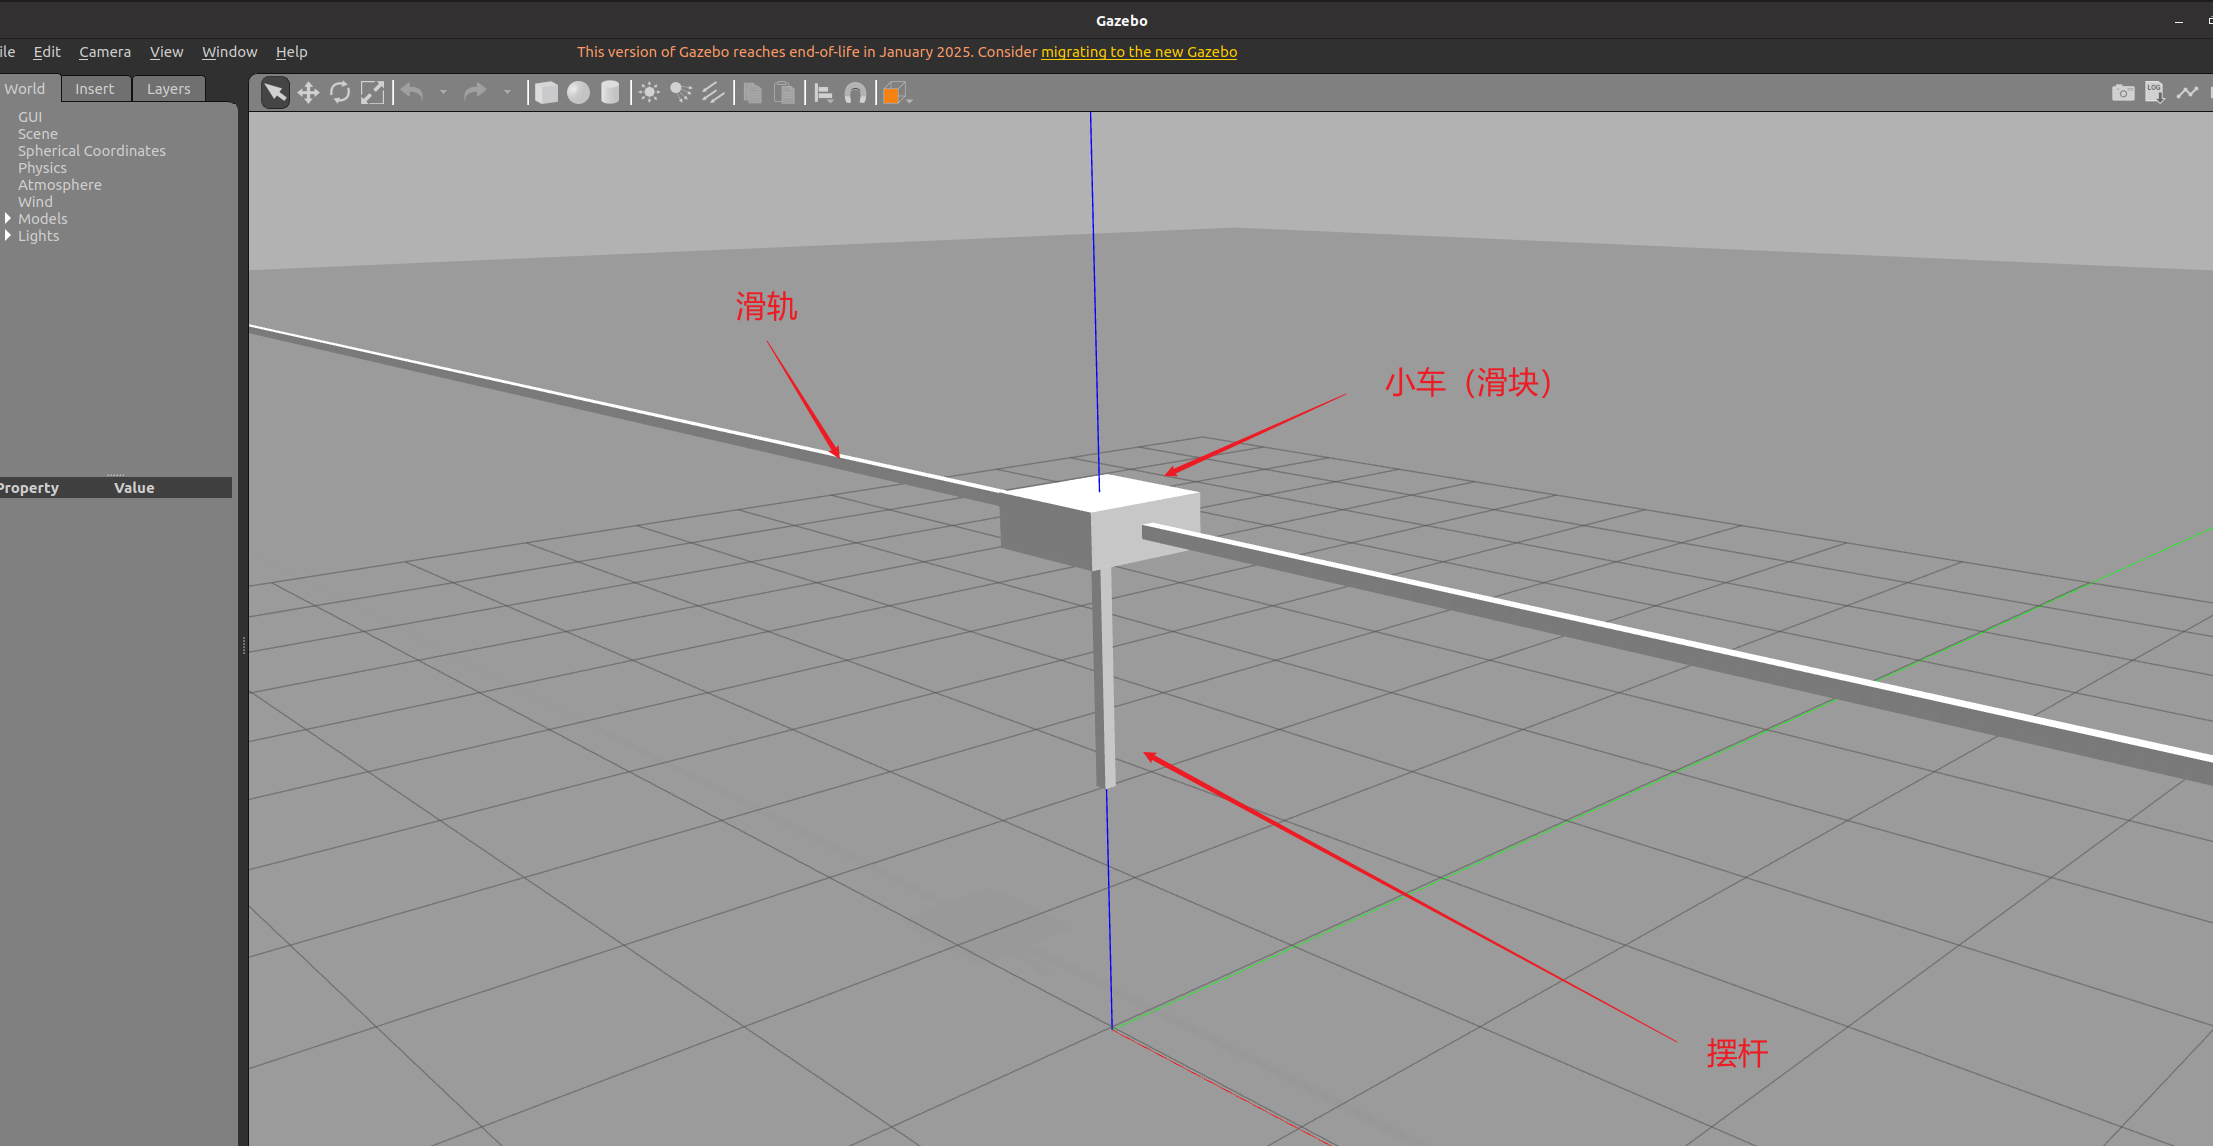
Task: Add a spot light
Action: point(681,93)
